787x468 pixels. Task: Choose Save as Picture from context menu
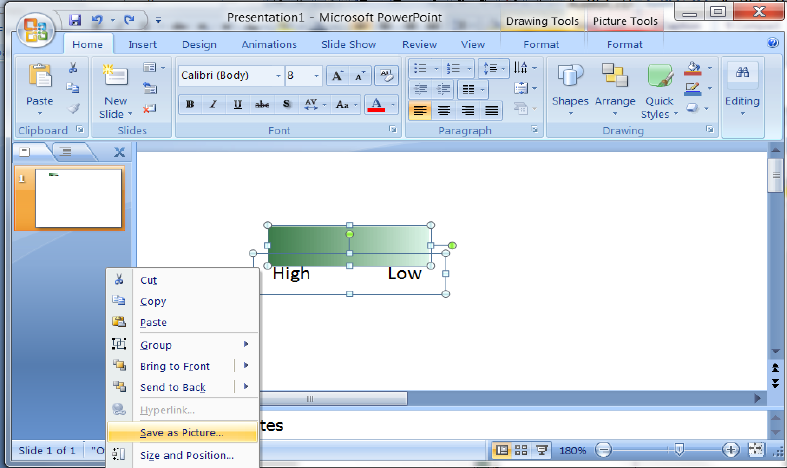pyautogui.click(x=182, y=432)
